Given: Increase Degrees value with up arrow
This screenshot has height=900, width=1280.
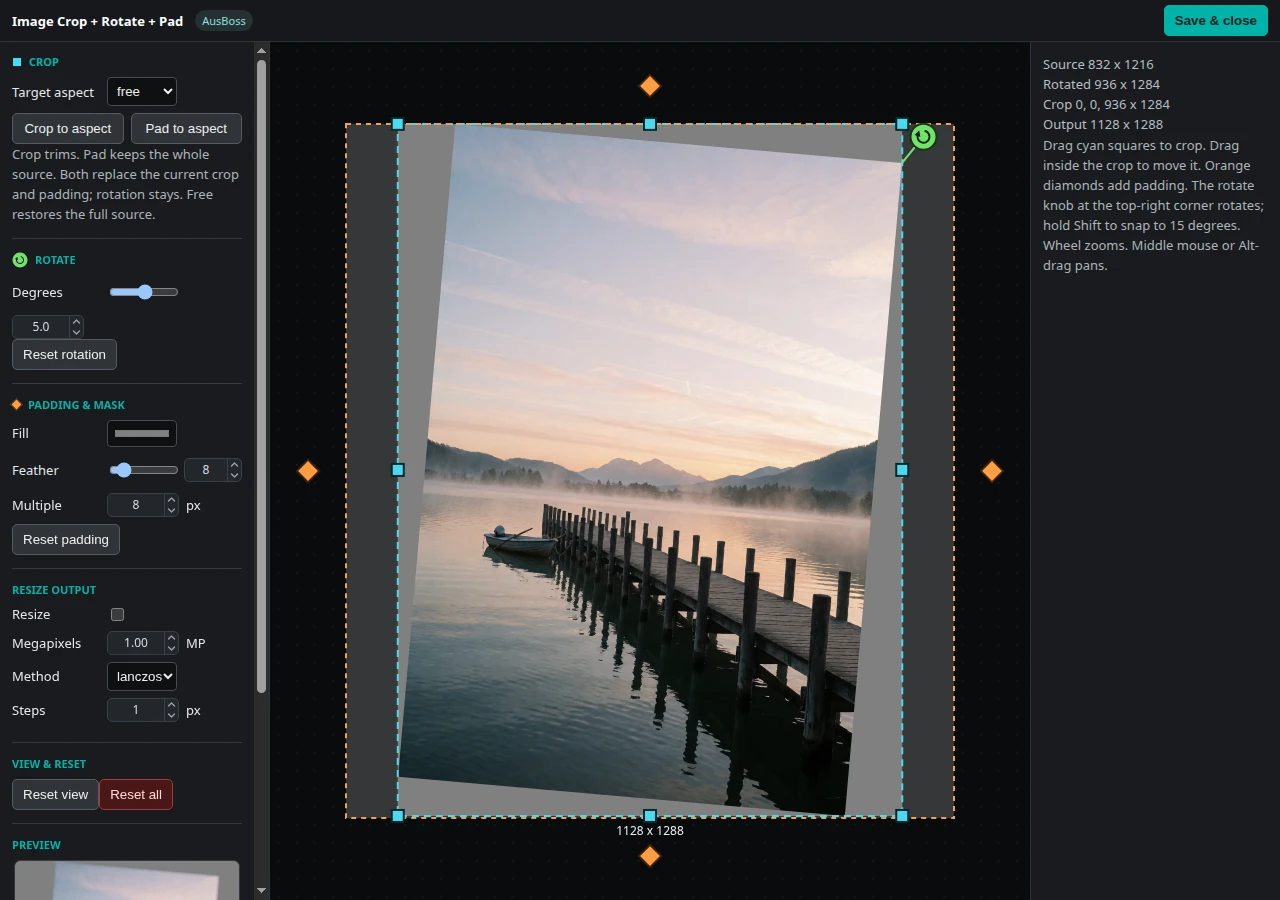Looking at the screenshot, I should (77, 321).
